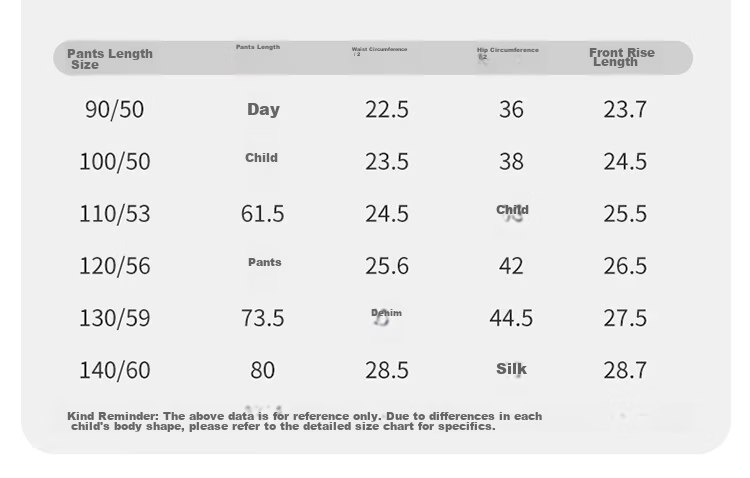Select the 100/50 size row label
750x478 pixels.
pos(114,162)
